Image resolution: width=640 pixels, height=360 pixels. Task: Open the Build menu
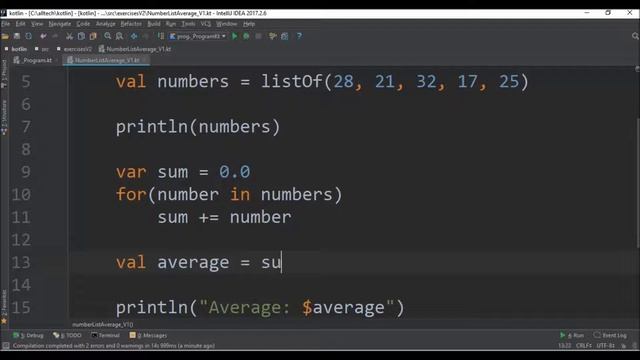154,24
